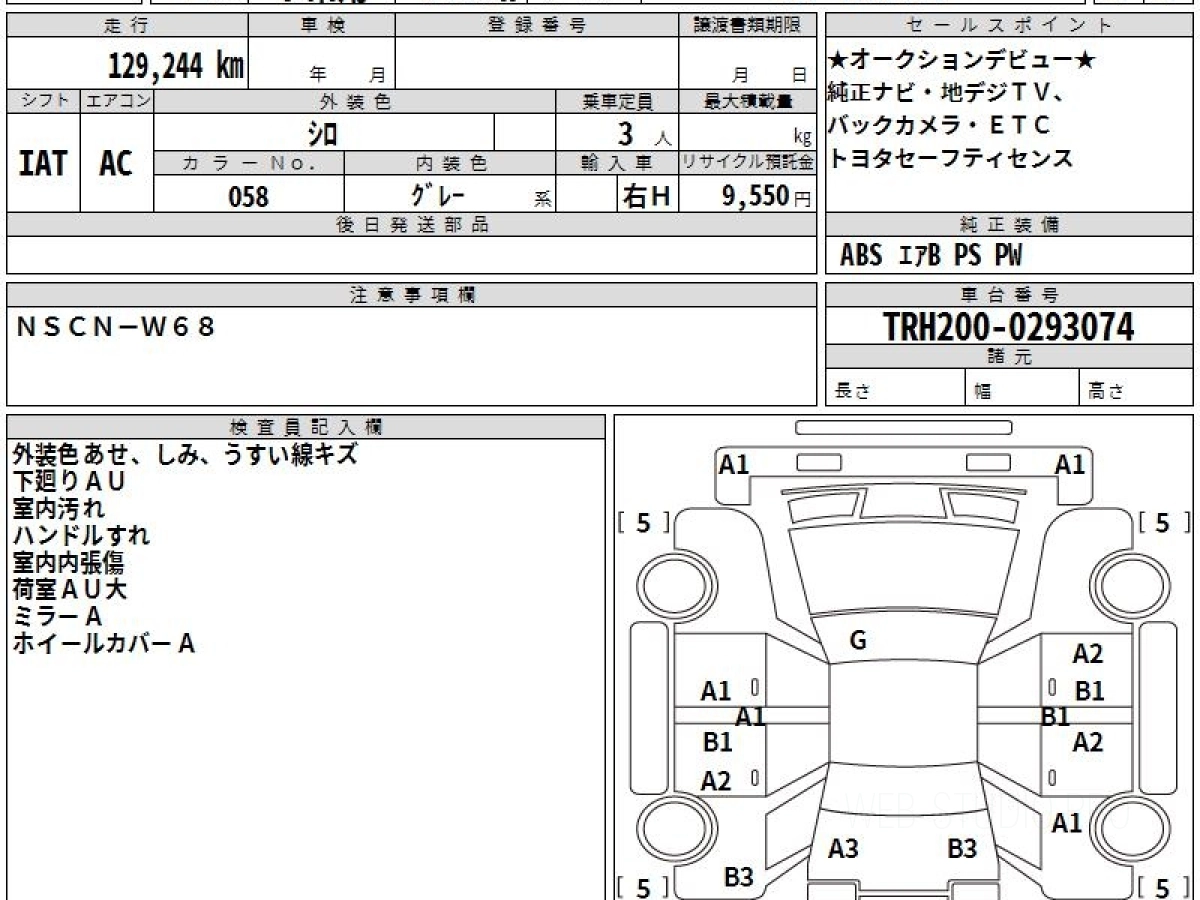Select the A3 damage mark on diagram

point(844,849)
